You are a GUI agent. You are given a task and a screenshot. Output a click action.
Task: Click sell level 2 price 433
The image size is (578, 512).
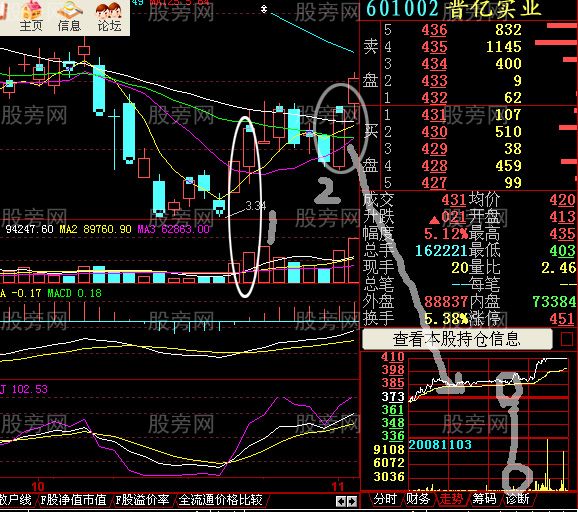point(434,81)
